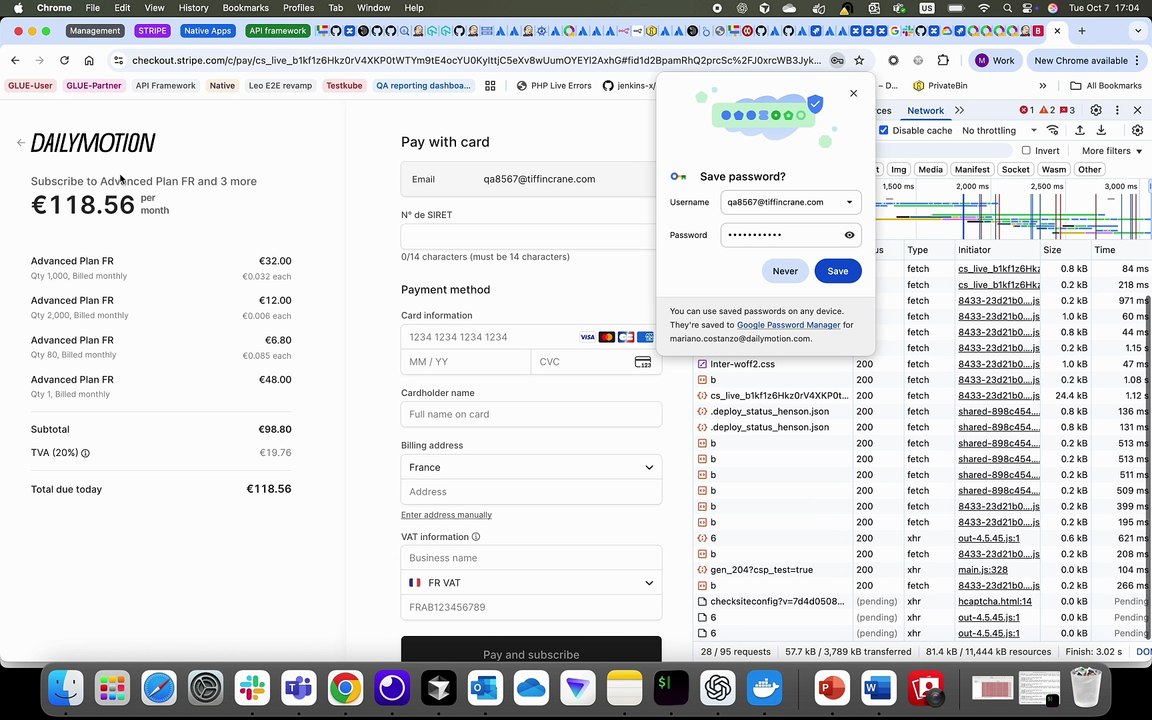This screenshot has width=1152, height=720.
Task: Launch Safari from the Dock
Action: (x=159, y=688)
